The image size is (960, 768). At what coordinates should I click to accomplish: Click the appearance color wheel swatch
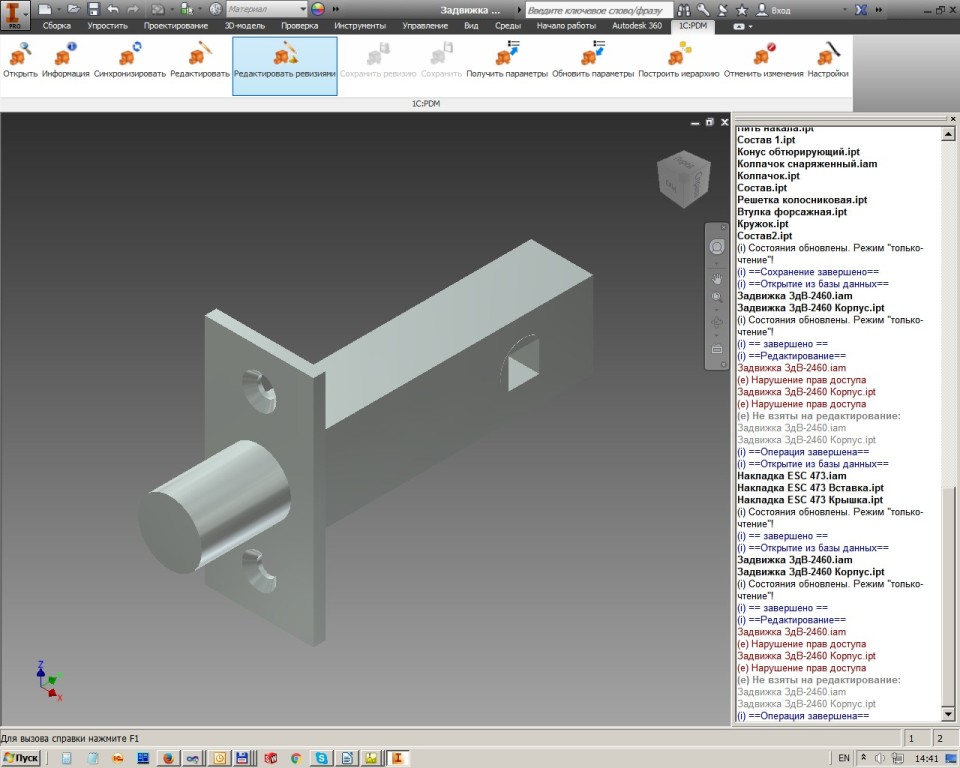[318, 9]
